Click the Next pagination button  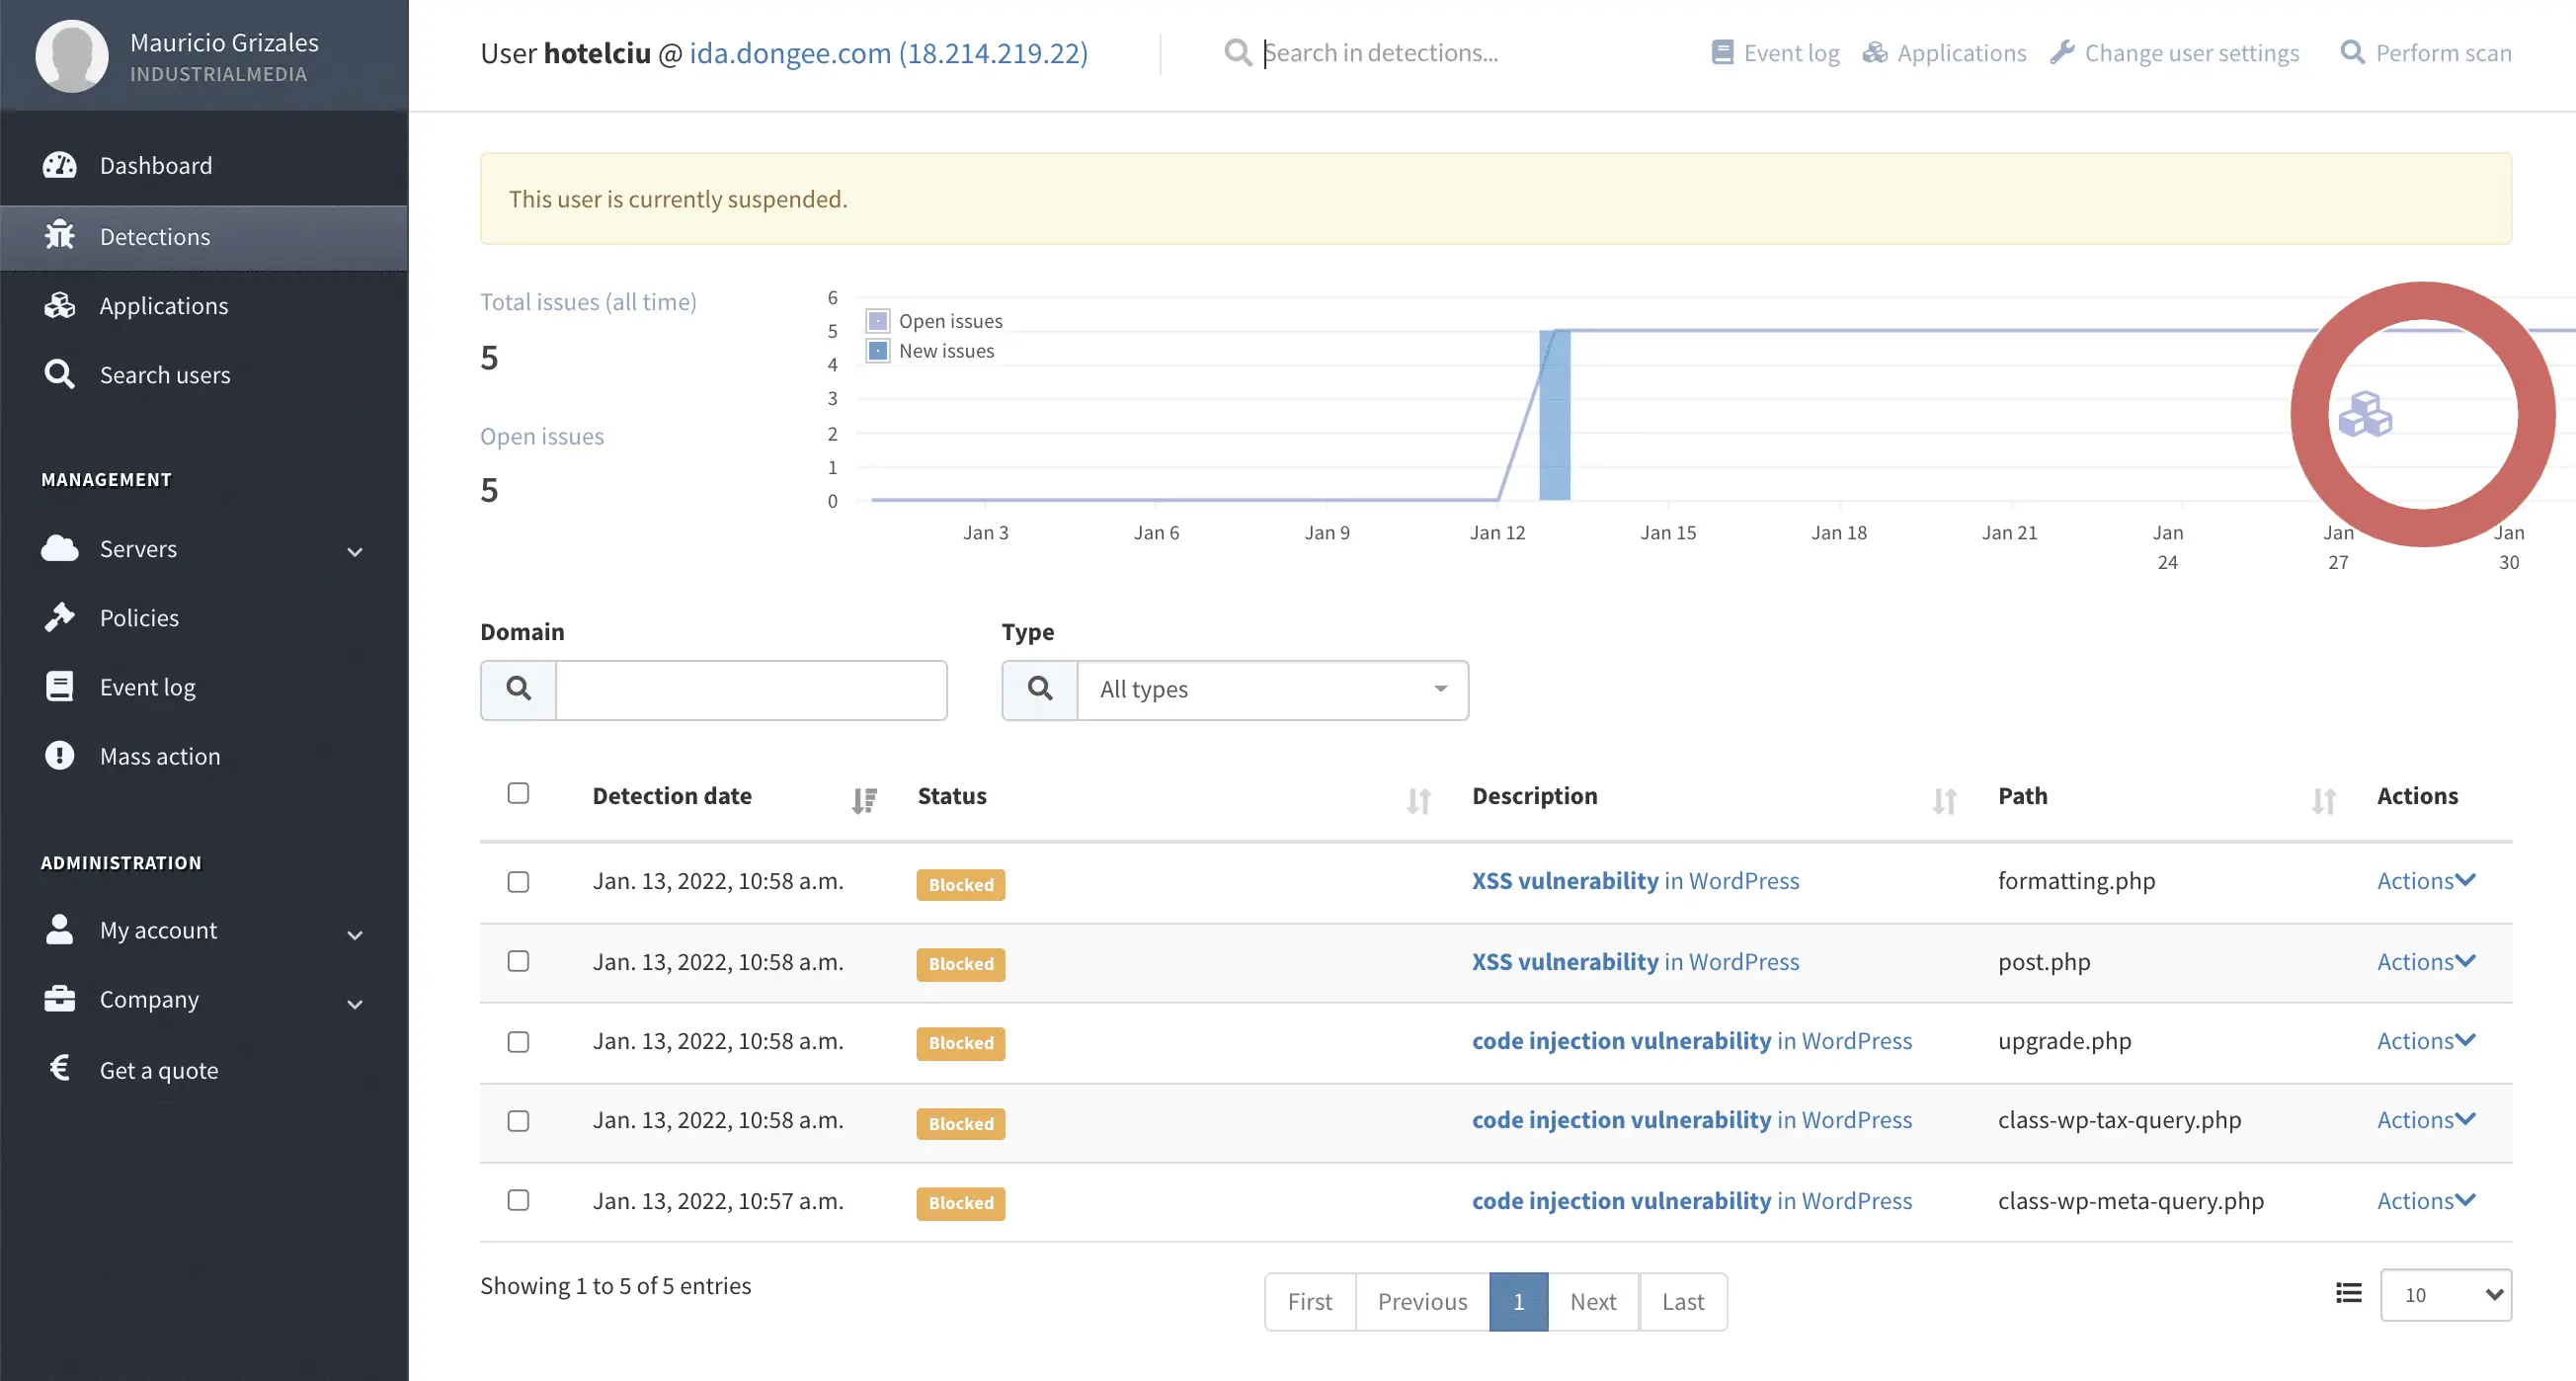[x=1593, y=1301]
